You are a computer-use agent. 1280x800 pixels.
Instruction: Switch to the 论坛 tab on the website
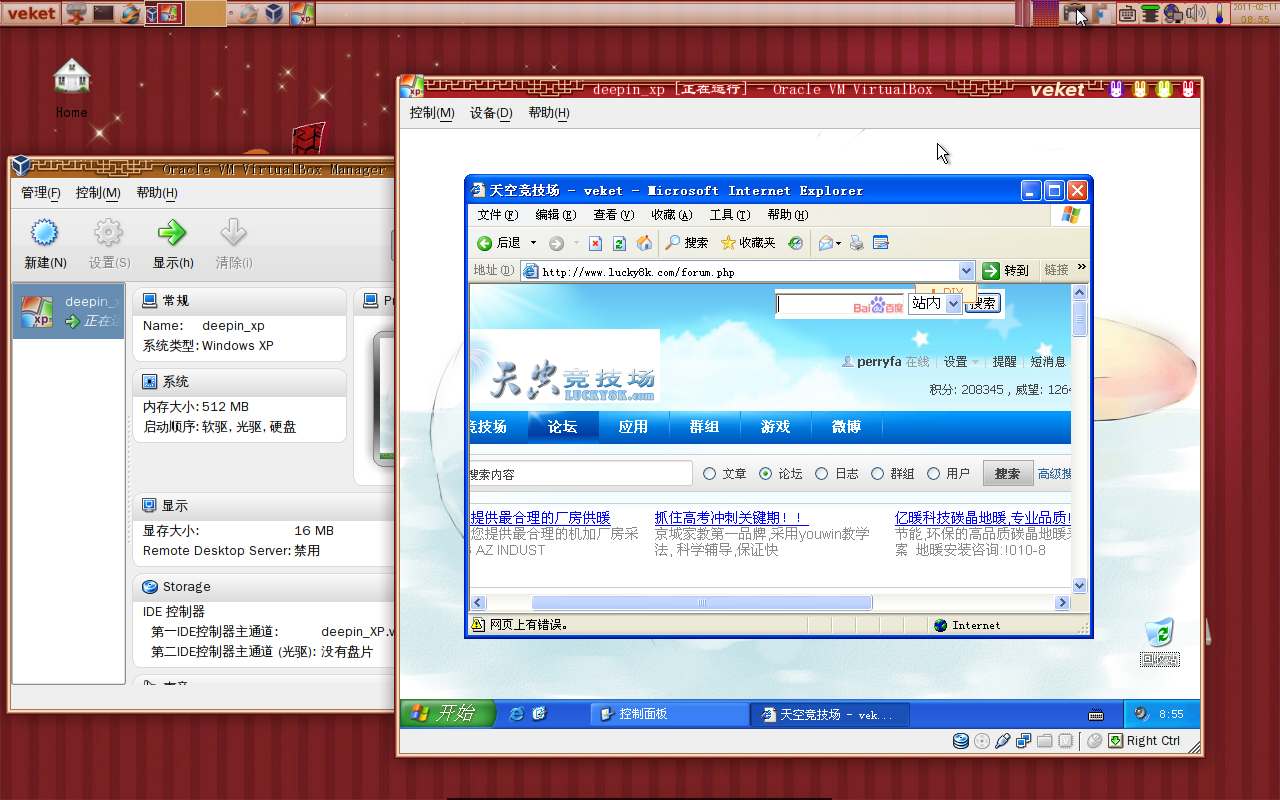tap(563, 427)
